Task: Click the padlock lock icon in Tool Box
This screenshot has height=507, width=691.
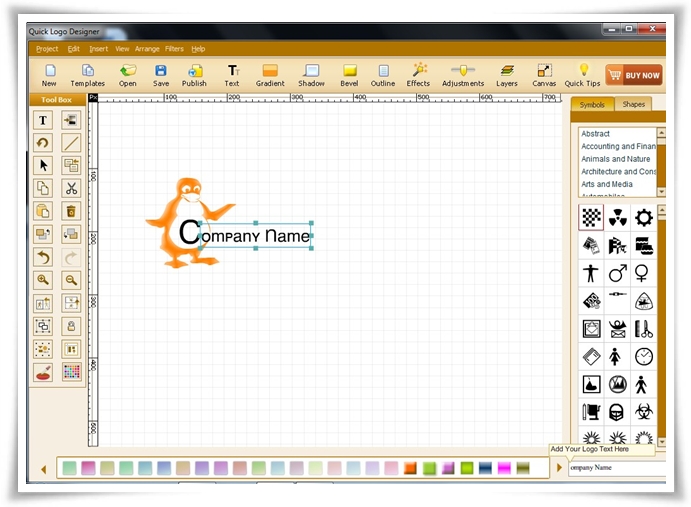Action: (x=71, y=326)
